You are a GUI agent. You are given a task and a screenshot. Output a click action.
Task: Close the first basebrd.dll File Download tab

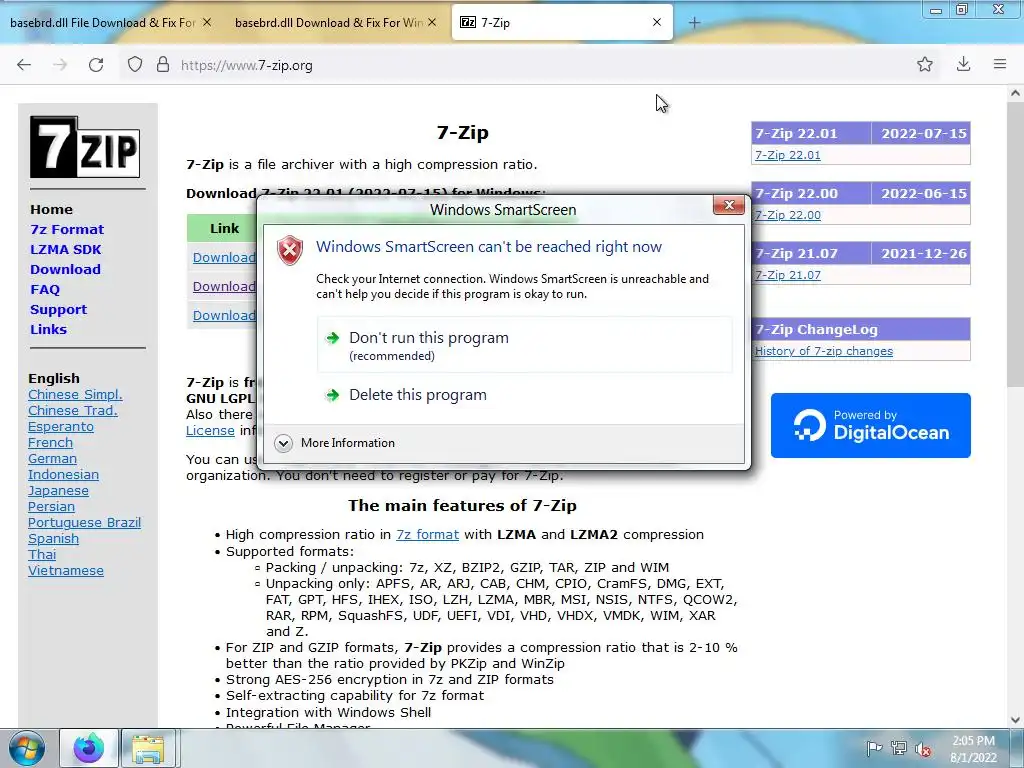pyautogui.click(x=207, y=22)
